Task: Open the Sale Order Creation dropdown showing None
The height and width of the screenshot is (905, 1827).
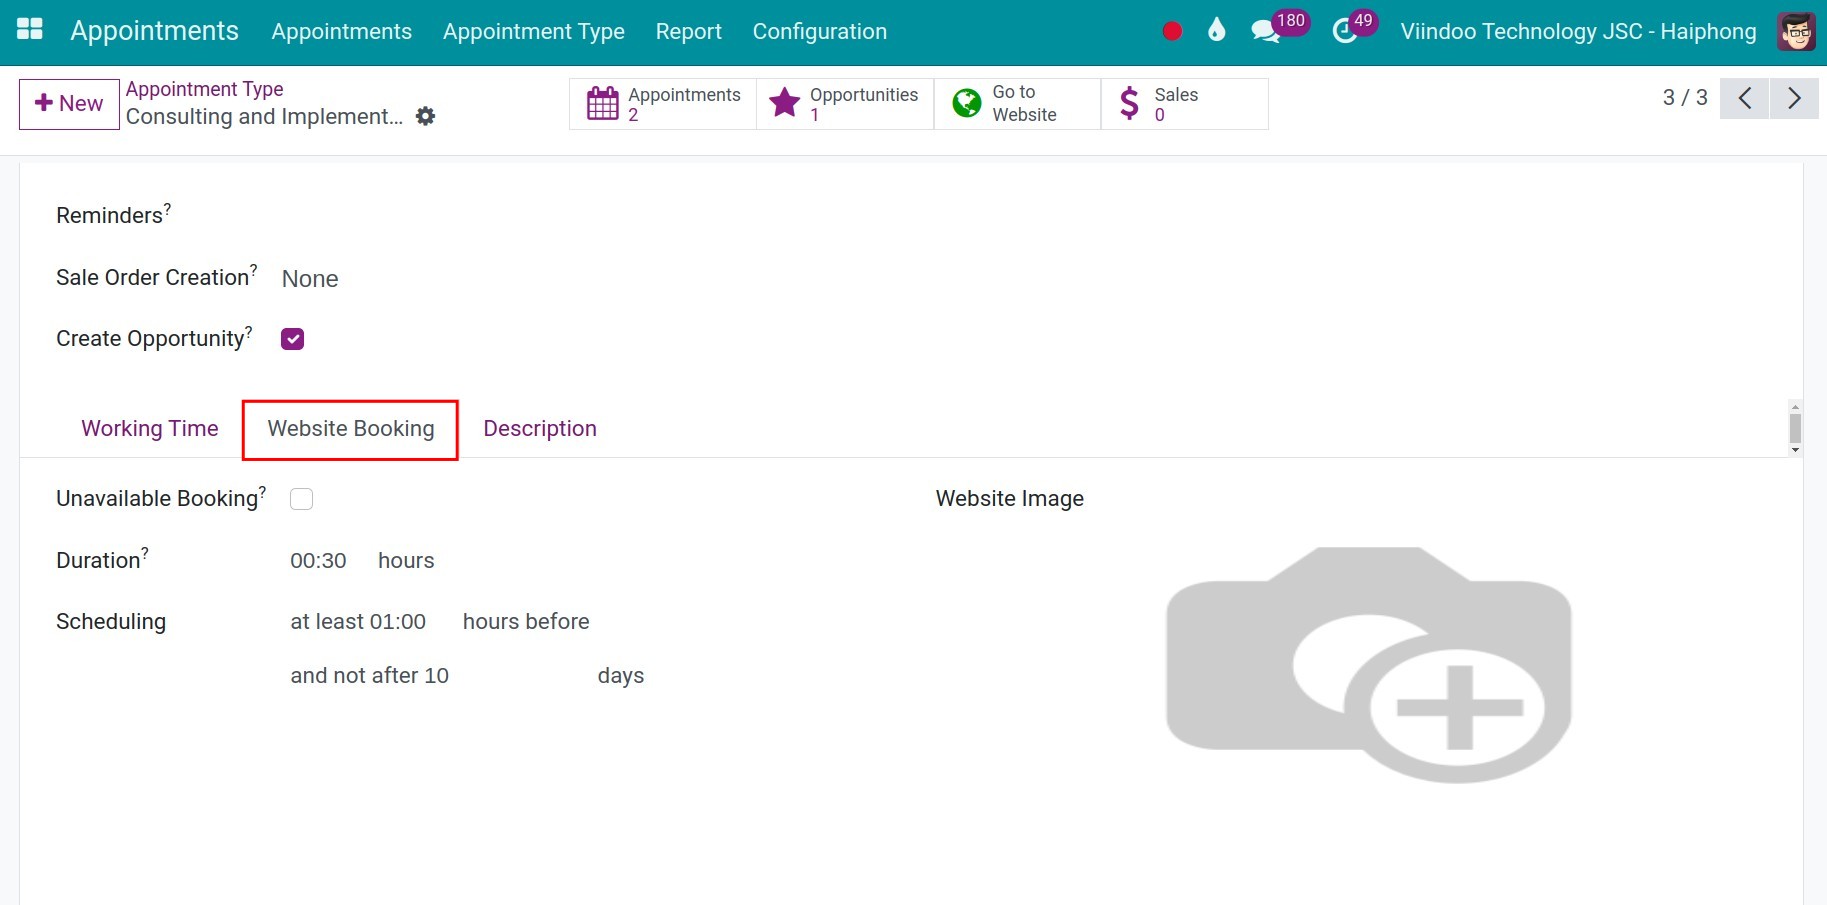Action: point(310,279)
